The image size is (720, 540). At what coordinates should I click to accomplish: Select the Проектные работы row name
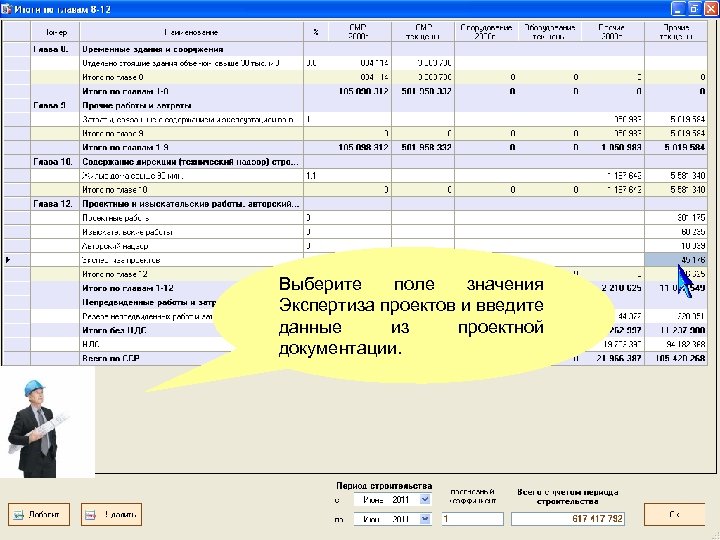click(115, 218)
